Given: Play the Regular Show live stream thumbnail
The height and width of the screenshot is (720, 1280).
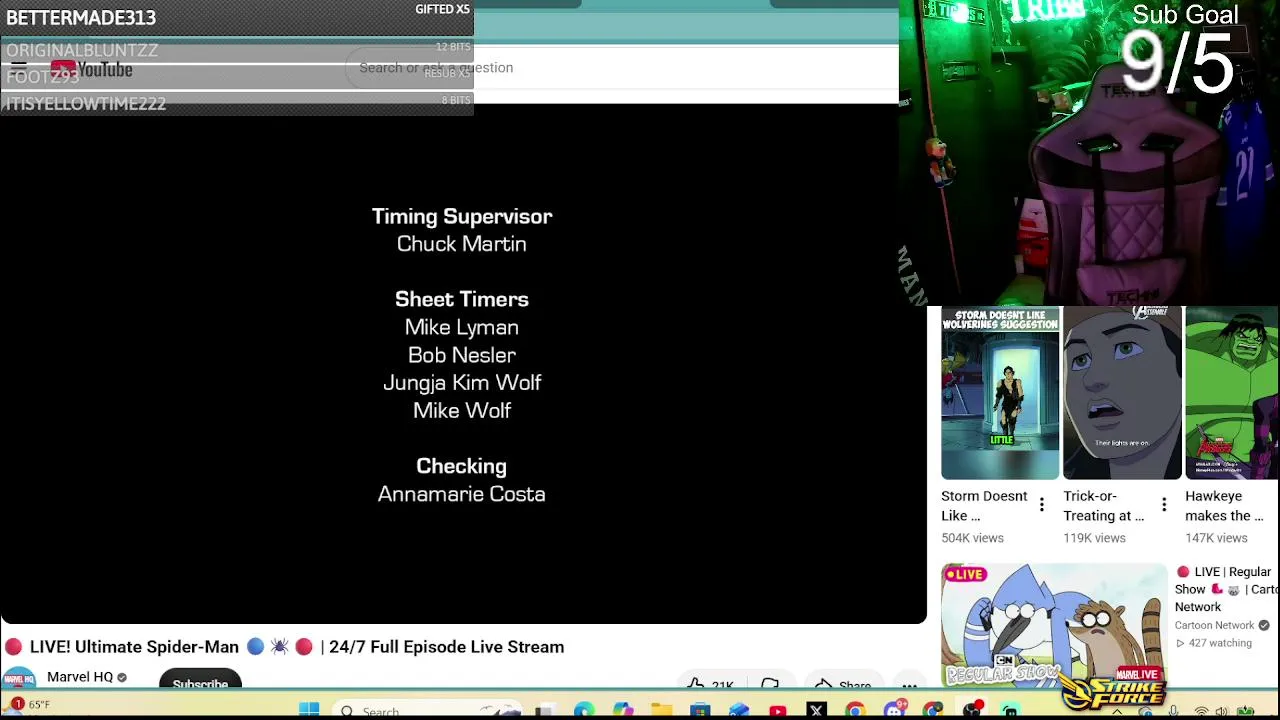Looking at the screenshot, I should point(1054,625).
